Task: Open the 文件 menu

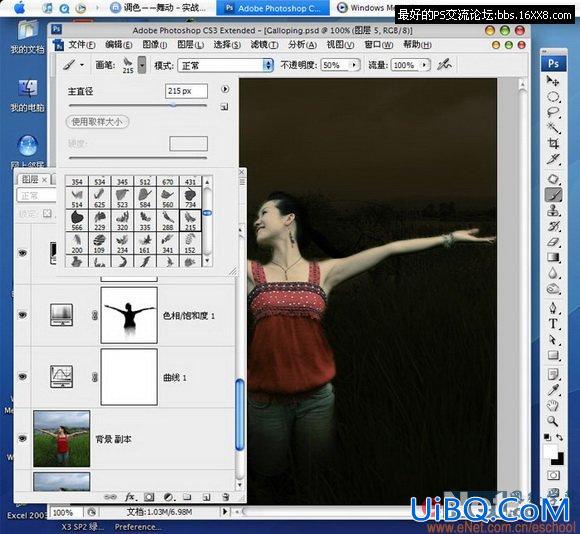Action: coord(82,45)
